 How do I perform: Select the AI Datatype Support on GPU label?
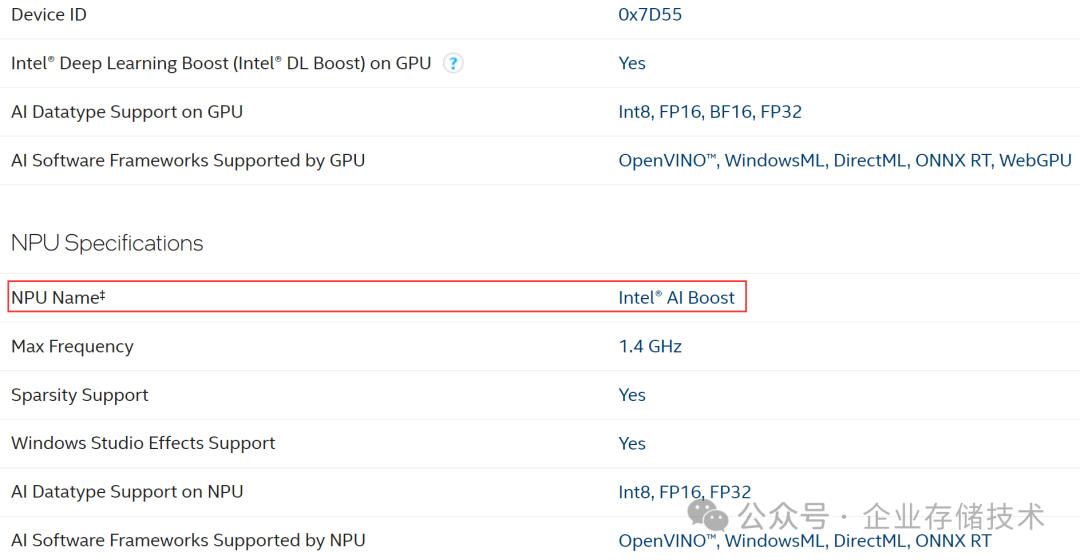127,112
